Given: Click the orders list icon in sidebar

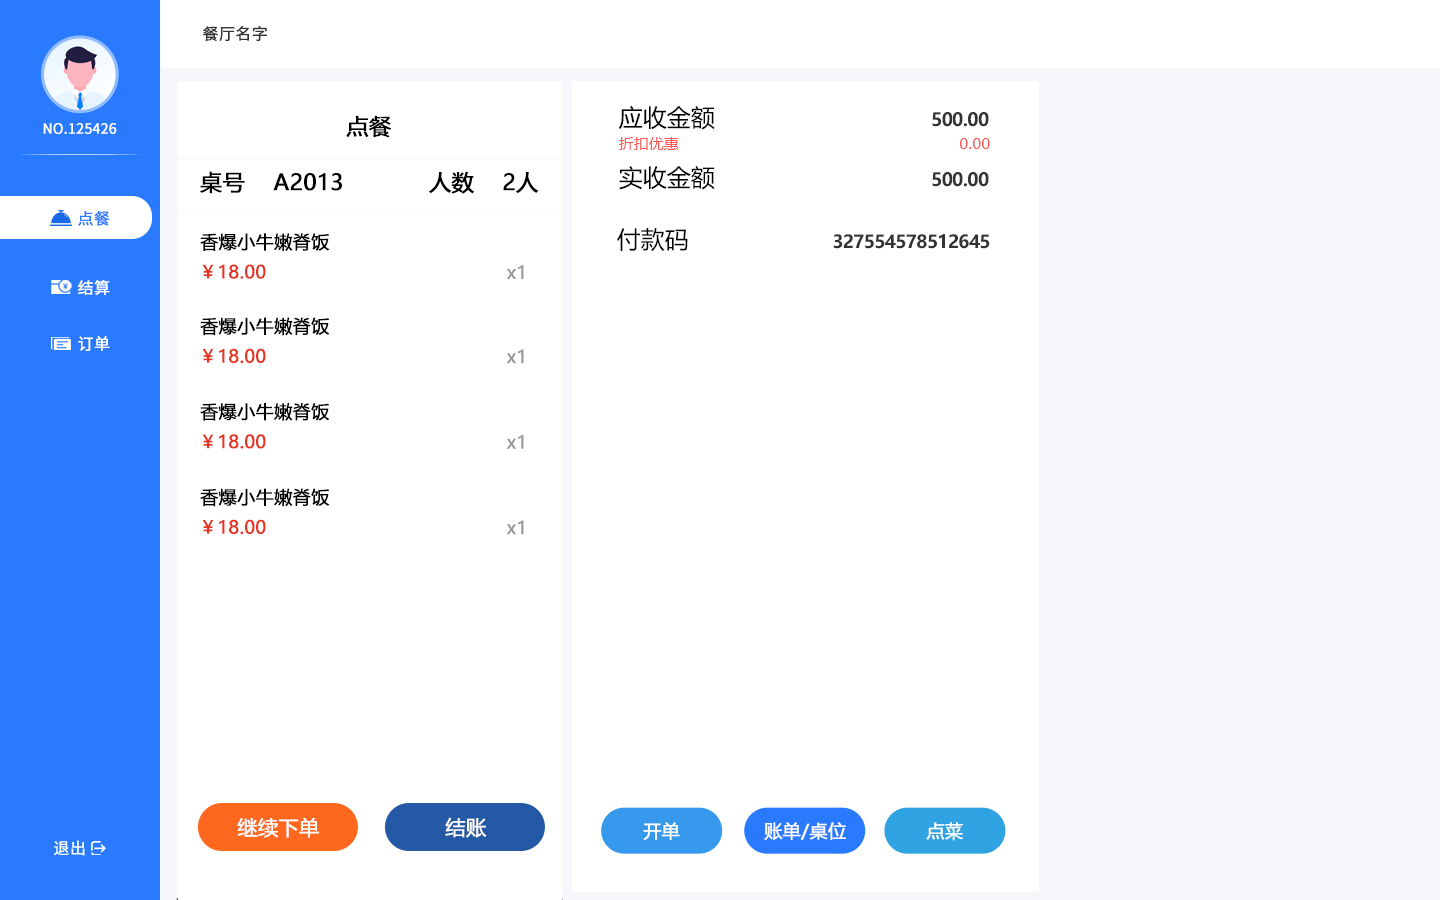Looking at the screenshot, I should 61,344.
